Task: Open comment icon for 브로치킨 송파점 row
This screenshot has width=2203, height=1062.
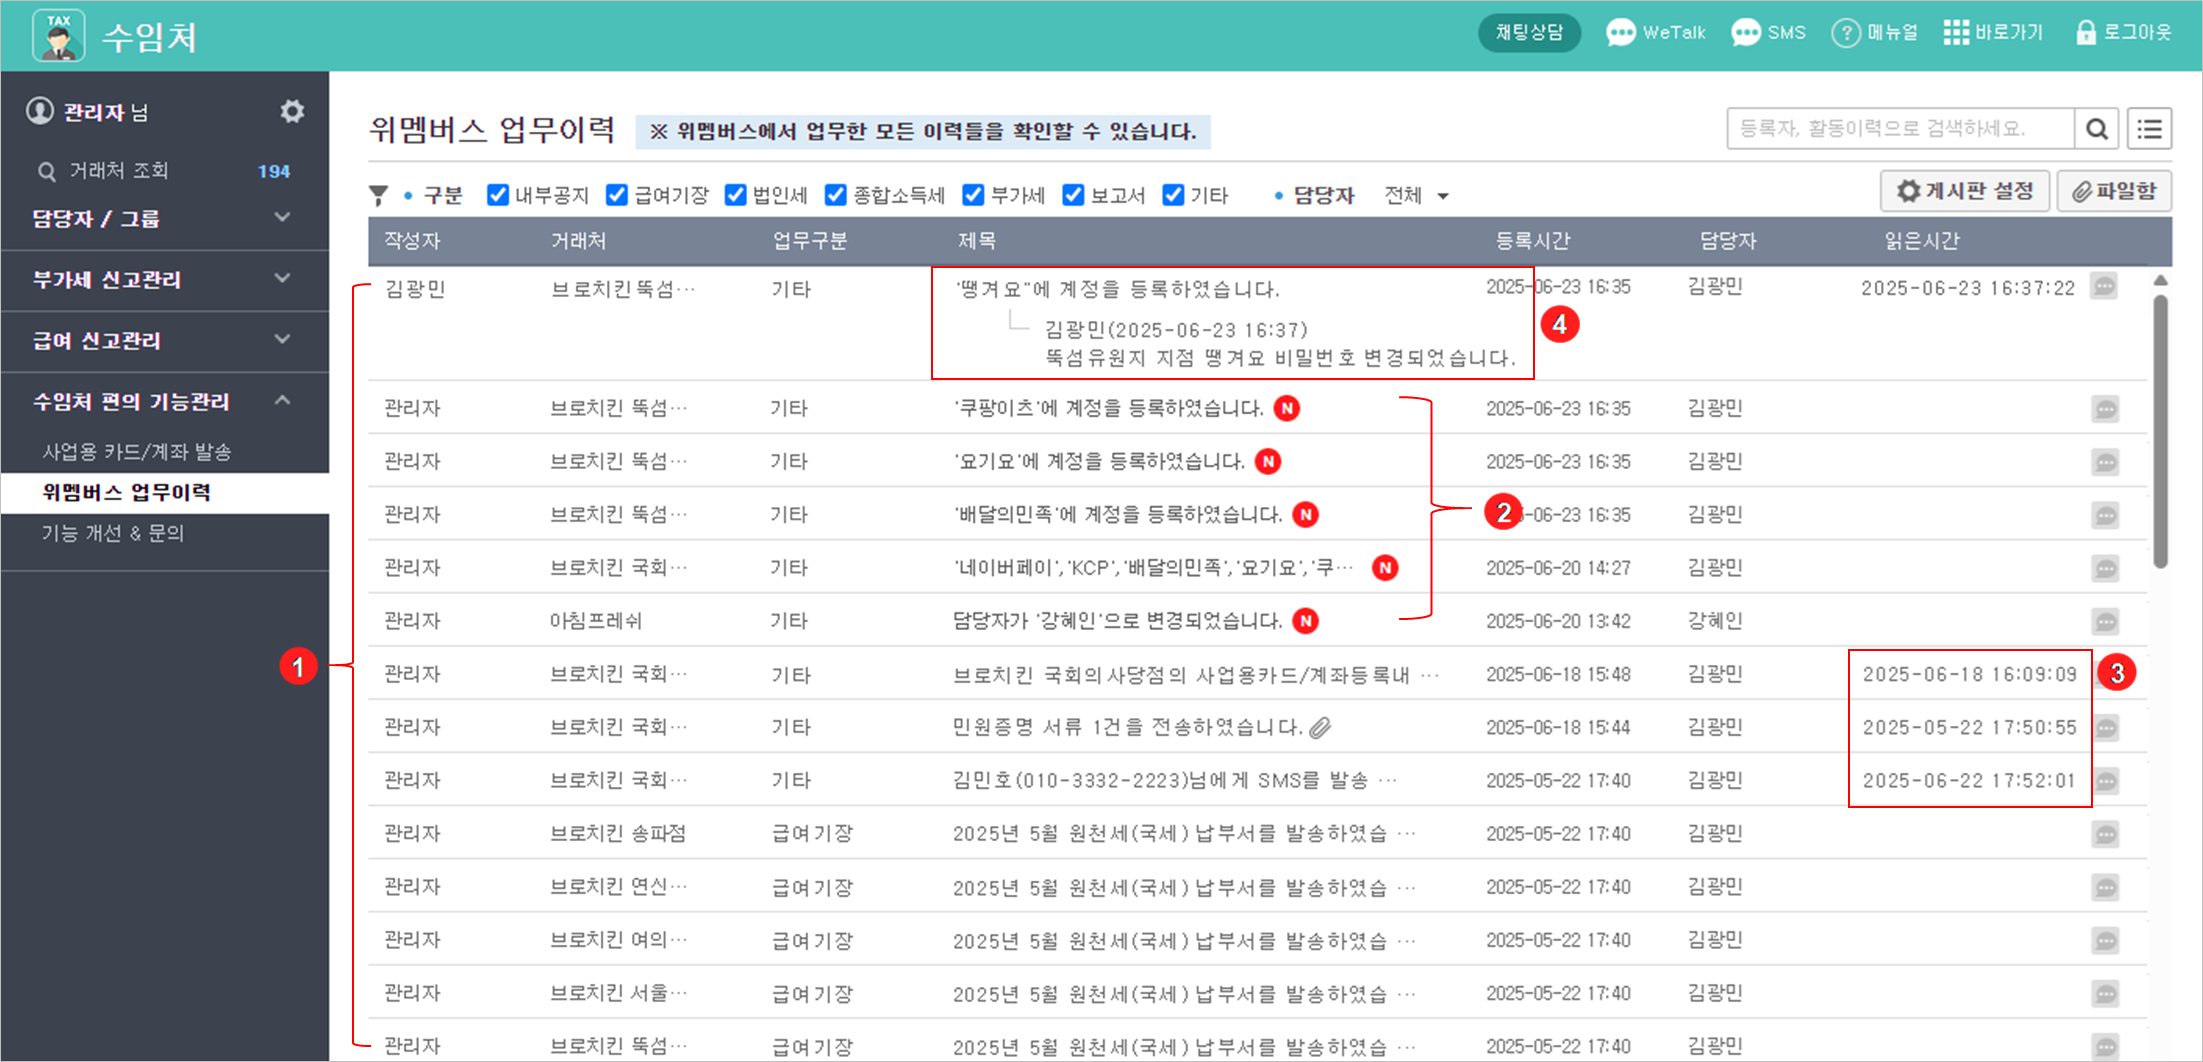Action: (2105, 834)
